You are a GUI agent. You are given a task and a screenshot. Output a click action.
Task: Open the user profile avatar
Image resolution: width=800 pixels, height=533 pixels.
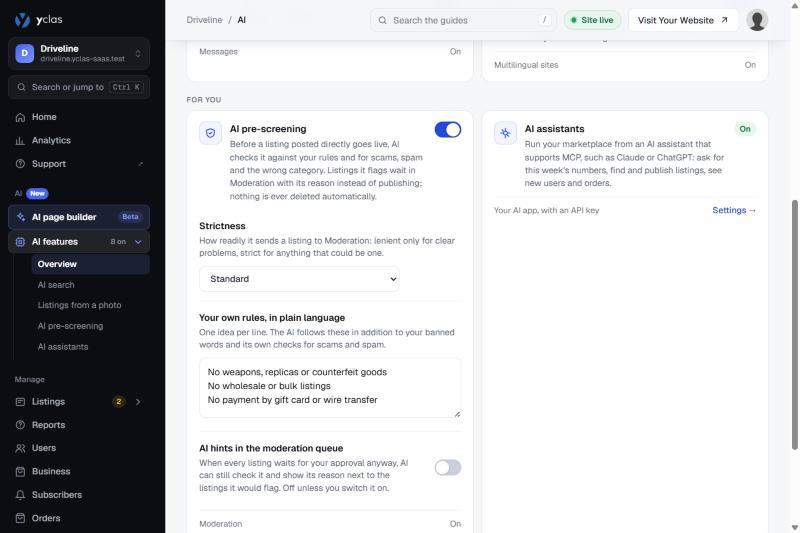757,20
